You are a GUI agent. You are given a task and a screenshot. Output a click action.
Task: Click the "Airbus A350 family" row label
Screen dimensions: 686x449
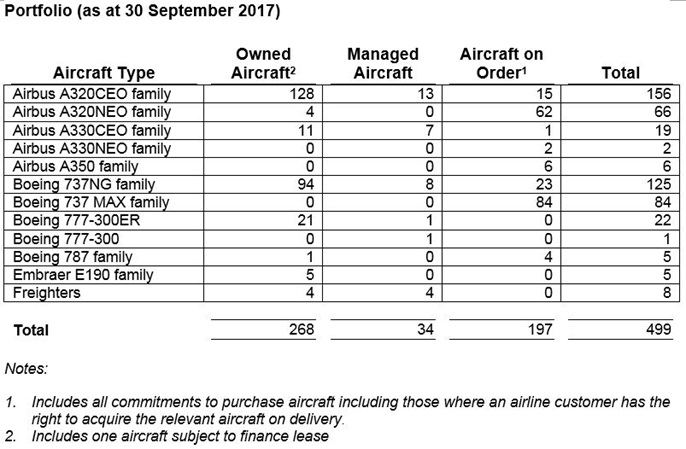coord(76,166)
